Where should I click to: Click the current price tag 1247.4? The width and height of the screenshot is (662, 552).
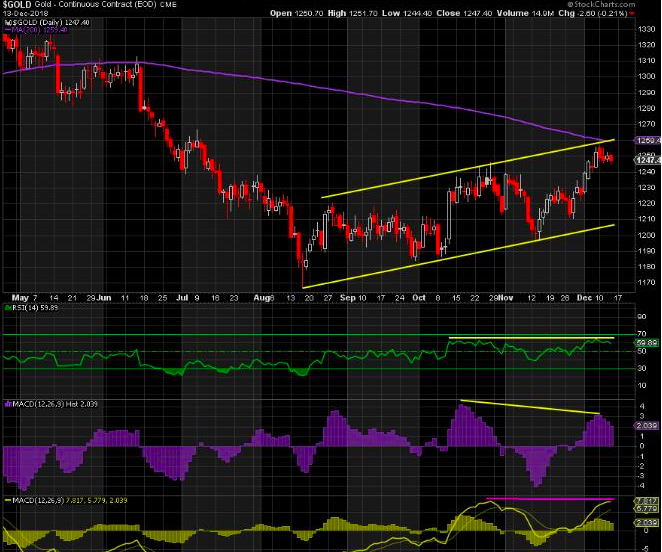(x=647, y=161)
